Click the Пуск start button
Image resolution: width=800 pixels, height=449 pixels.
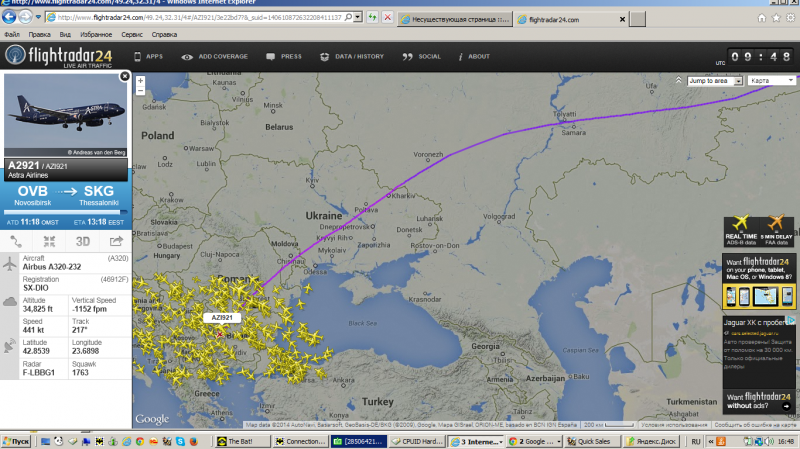click(x=16, y=441)
